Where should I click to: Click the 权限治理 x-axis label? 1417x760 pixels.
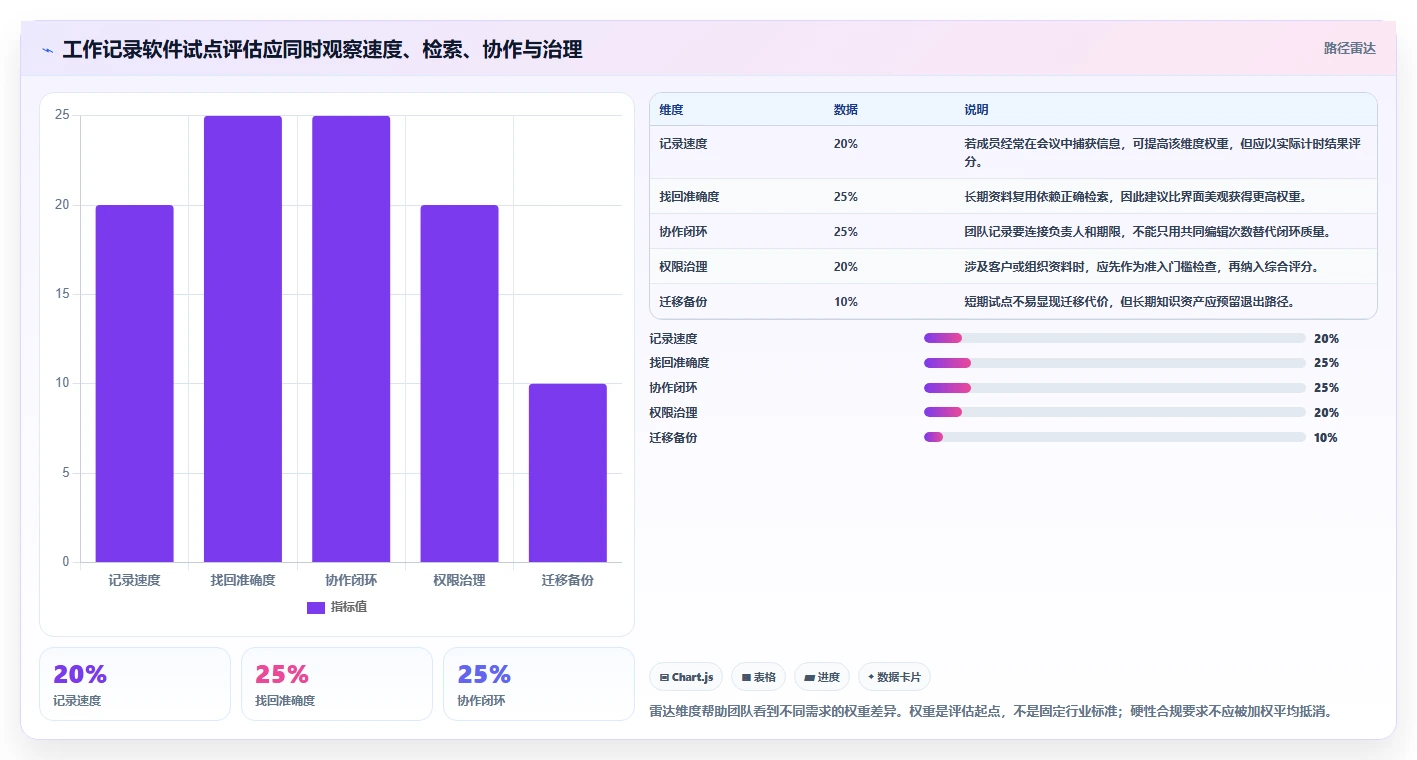pyautogui.click(x=459, y=580)
